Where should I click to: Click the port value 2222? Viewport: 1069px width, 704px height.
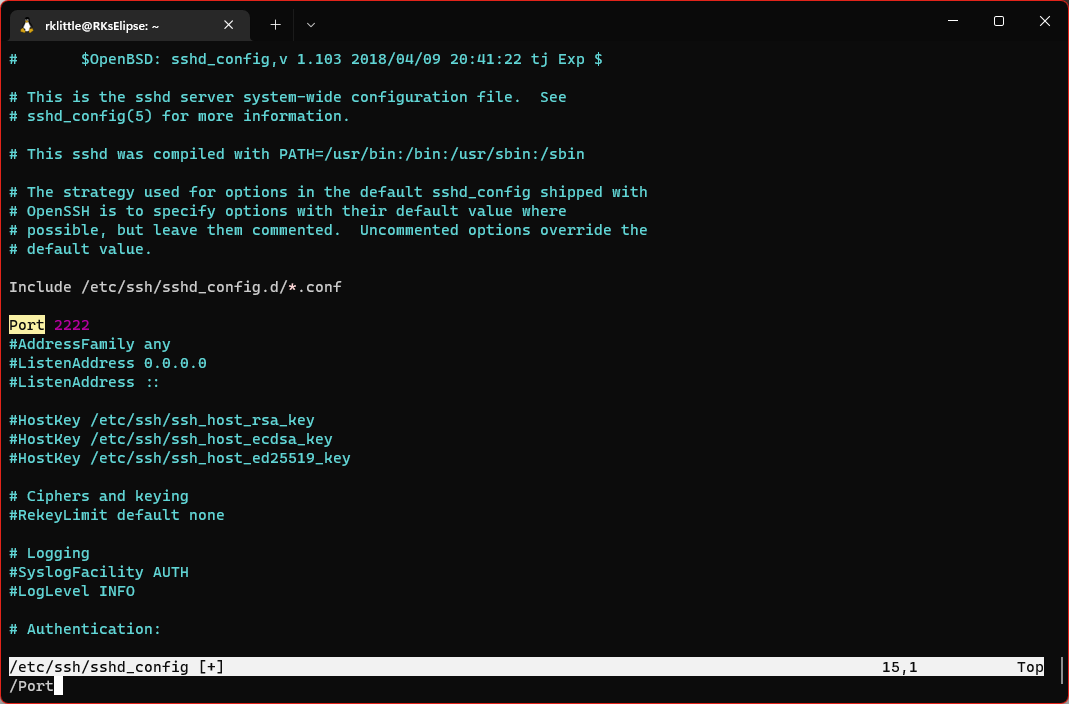point(72,325)
